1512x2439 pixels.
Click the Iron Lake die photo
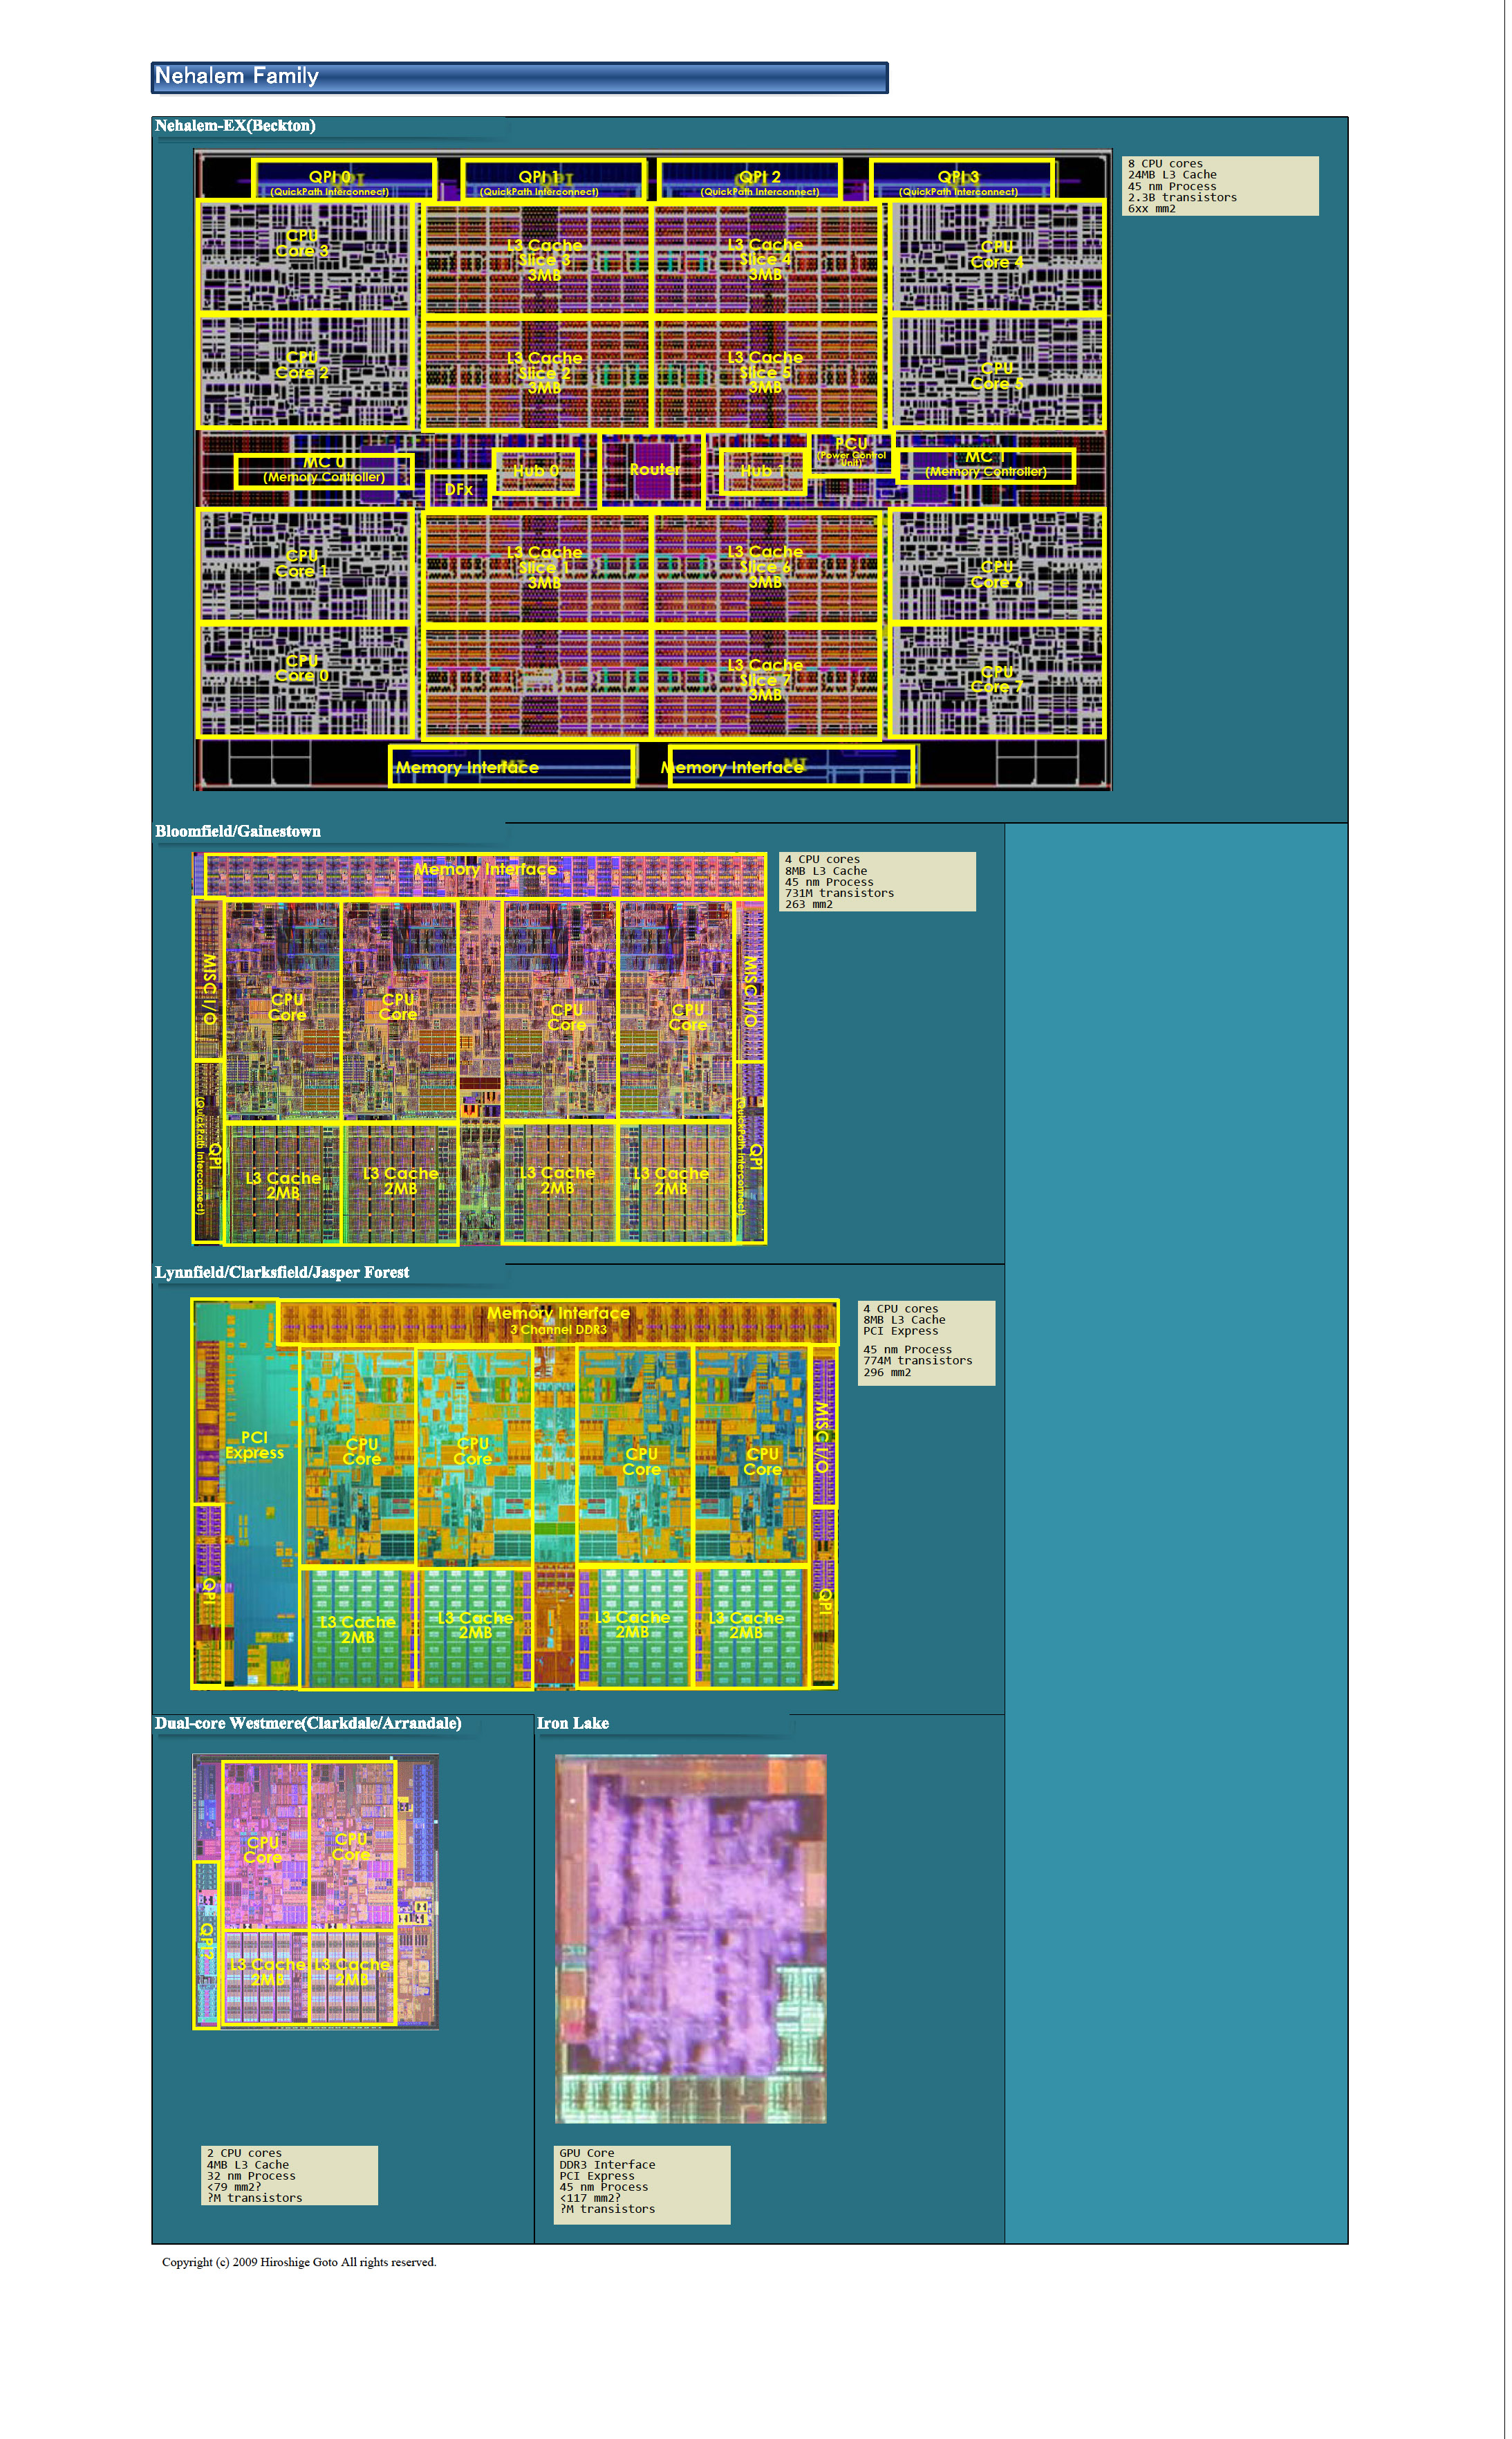click(x=690, y=1937)
